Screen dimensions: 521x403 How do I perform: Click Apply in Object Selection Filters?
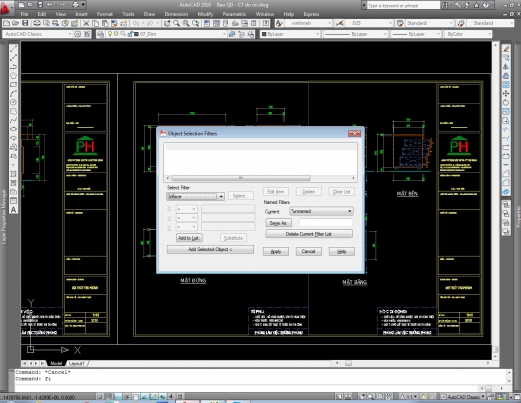(x=276, y=251)
